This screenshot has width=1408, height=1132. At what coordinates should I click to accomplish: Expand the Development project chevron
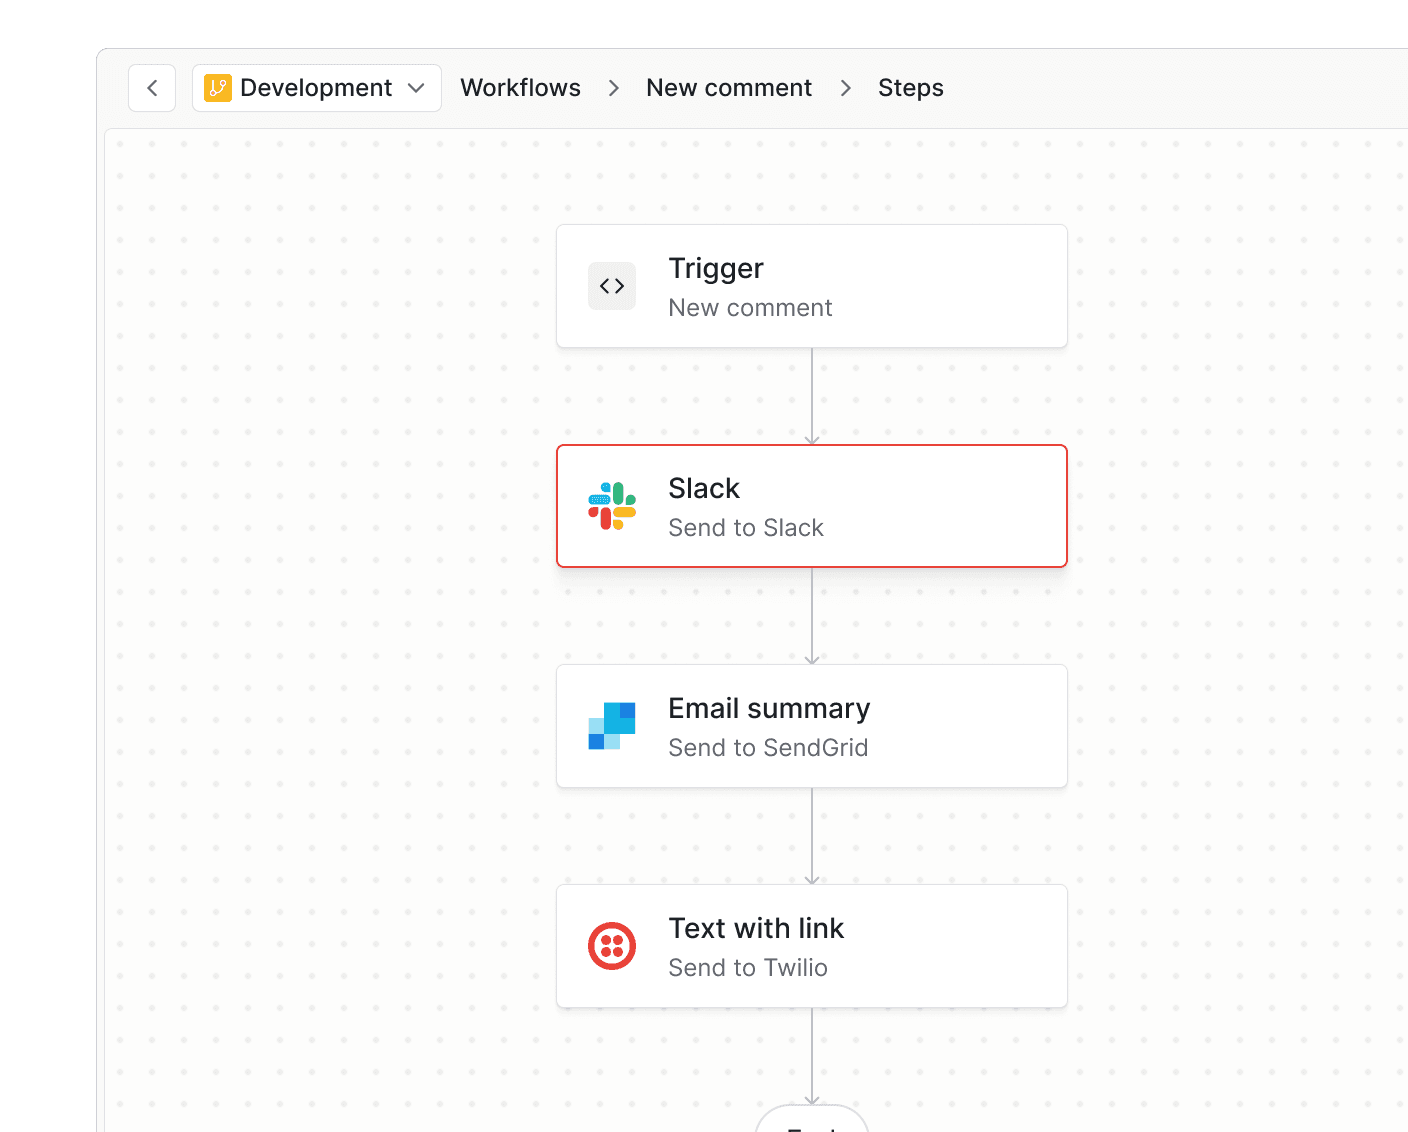(x=417, y=88)
